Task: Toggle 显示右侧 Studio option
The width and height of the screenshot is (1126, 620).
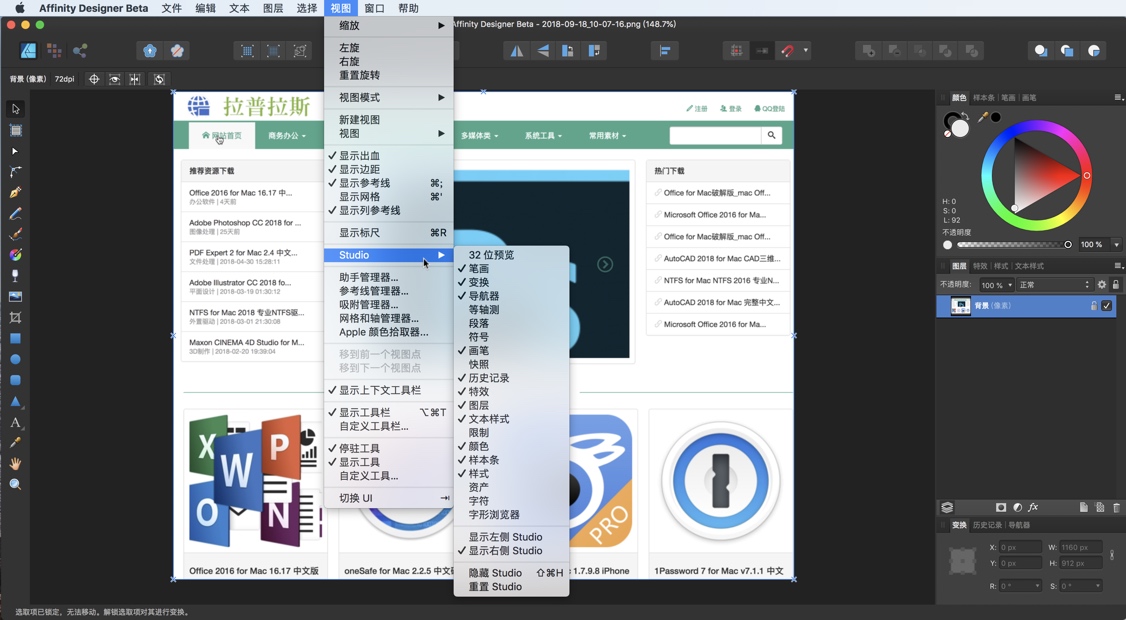Action: click(511, 550)
